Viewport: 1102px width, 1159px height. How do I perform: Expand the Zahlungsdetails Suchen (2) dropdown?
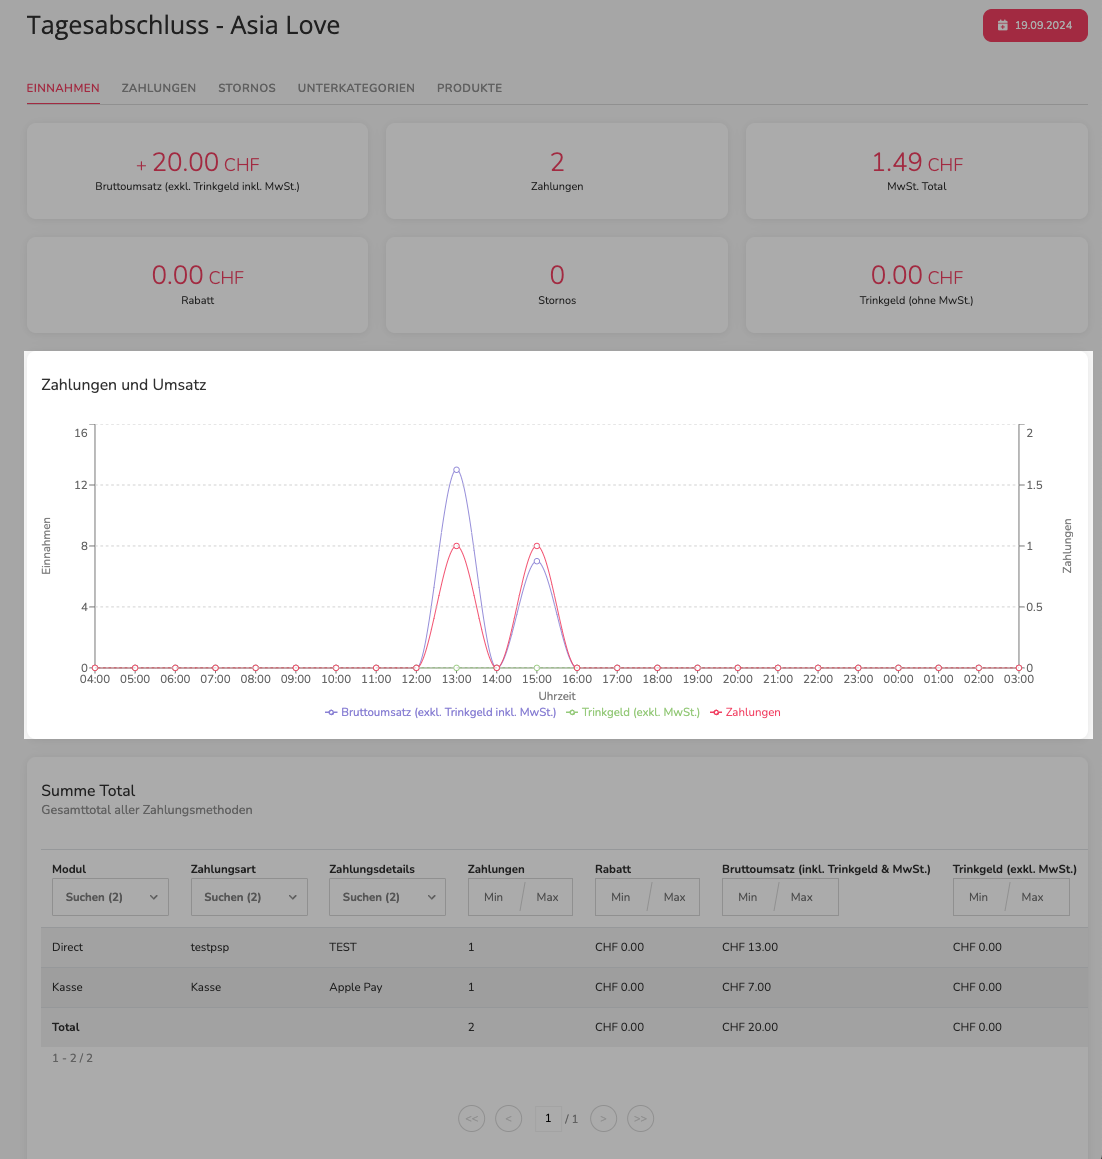click(x=387, y=897)
